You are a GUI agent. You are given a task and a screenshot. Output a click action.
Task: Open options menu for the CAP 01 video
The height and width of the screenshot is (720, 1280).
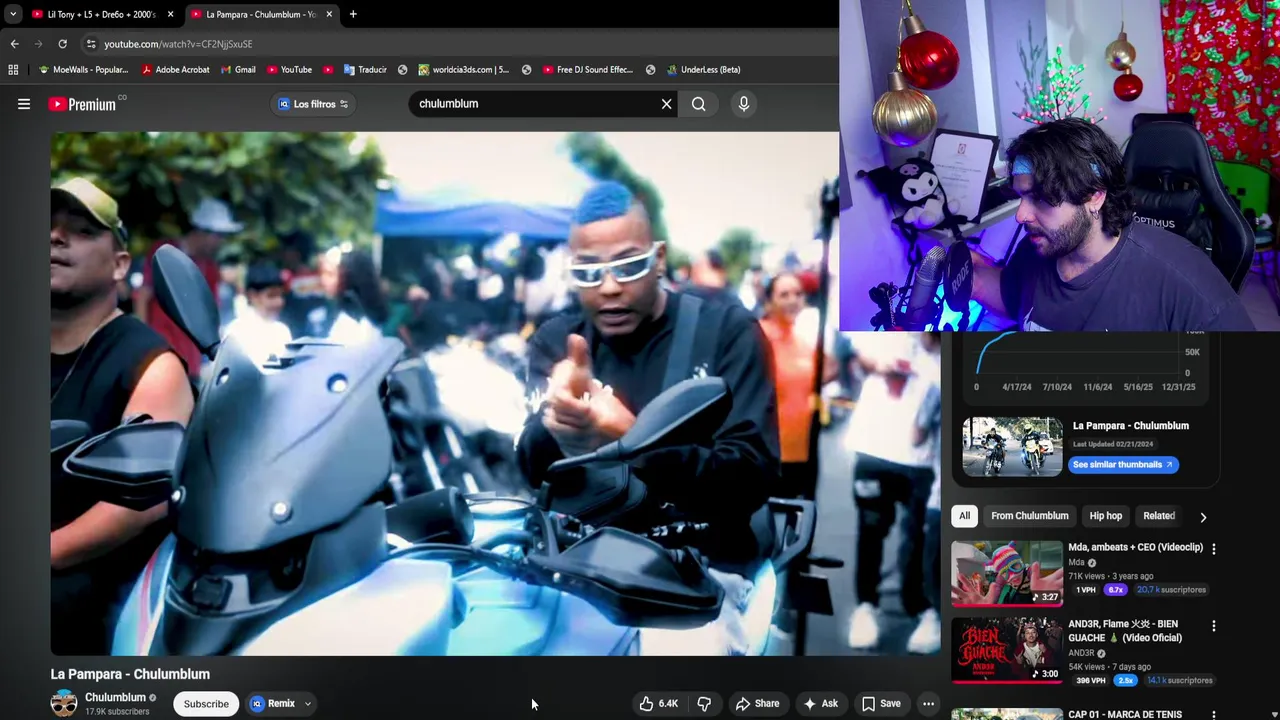1214,715
